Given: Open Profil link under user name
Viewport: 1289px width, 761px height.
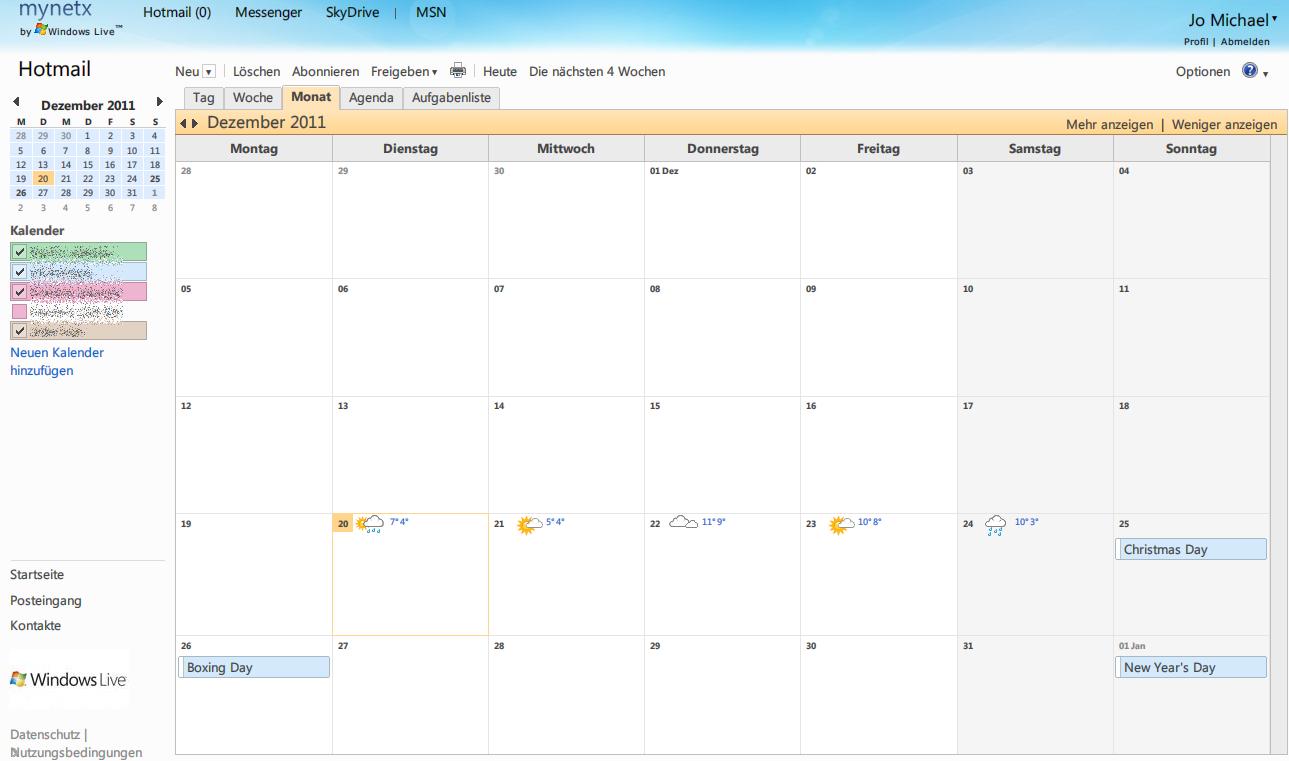Looking at the screenshot, I should pyautogui.click(x=1196, y=41).
